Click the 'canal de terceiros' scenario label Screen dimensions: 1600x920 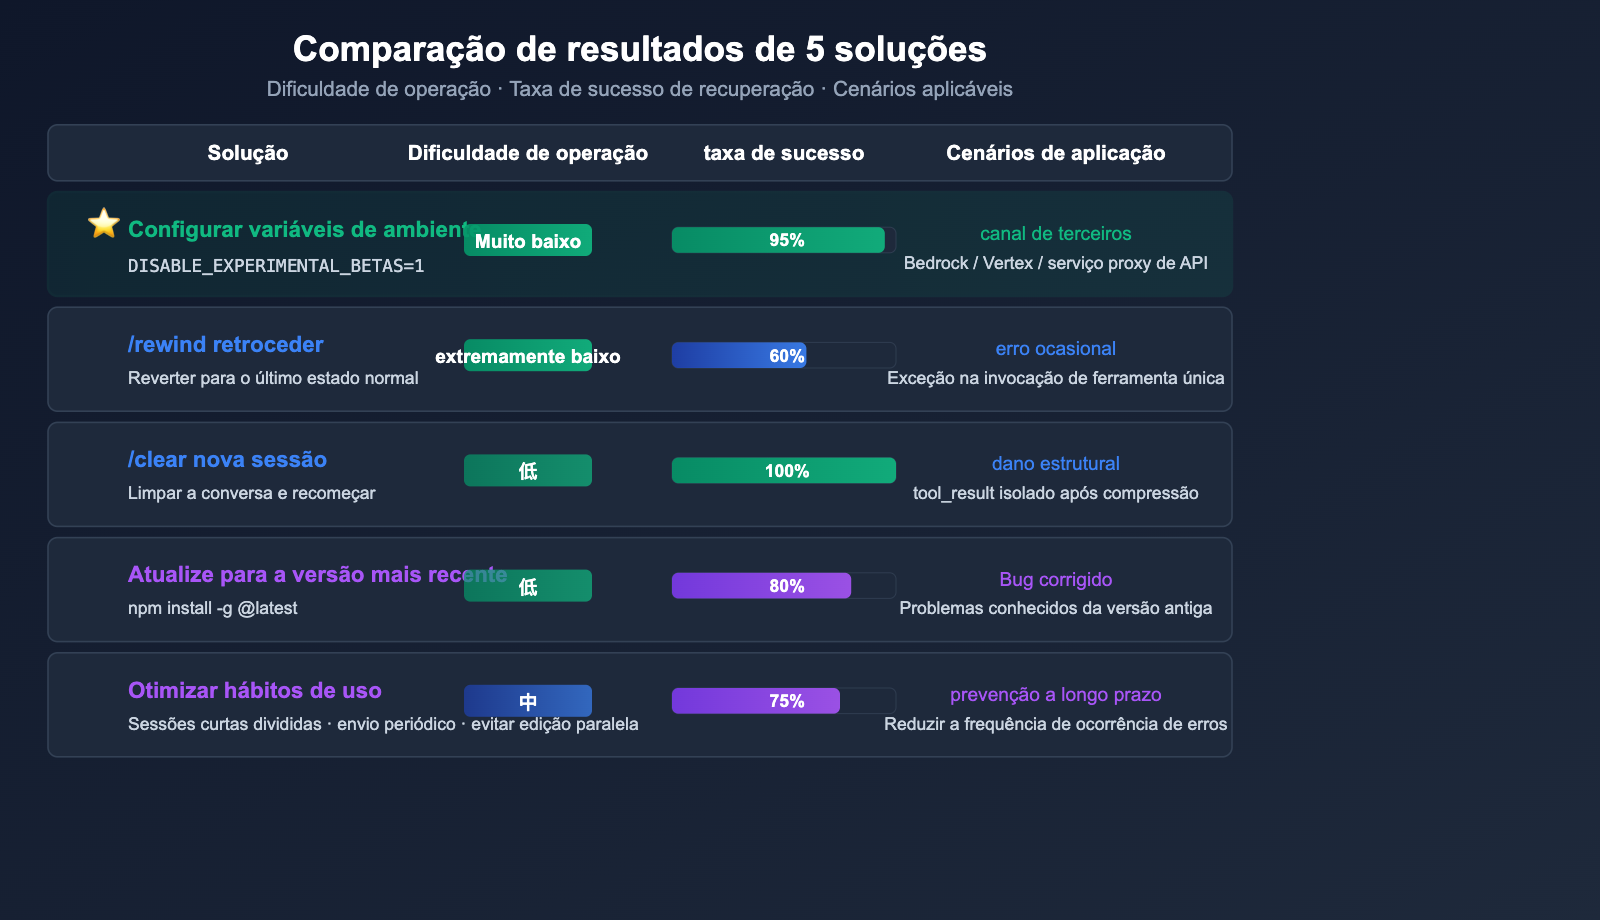click(1056, 234)
